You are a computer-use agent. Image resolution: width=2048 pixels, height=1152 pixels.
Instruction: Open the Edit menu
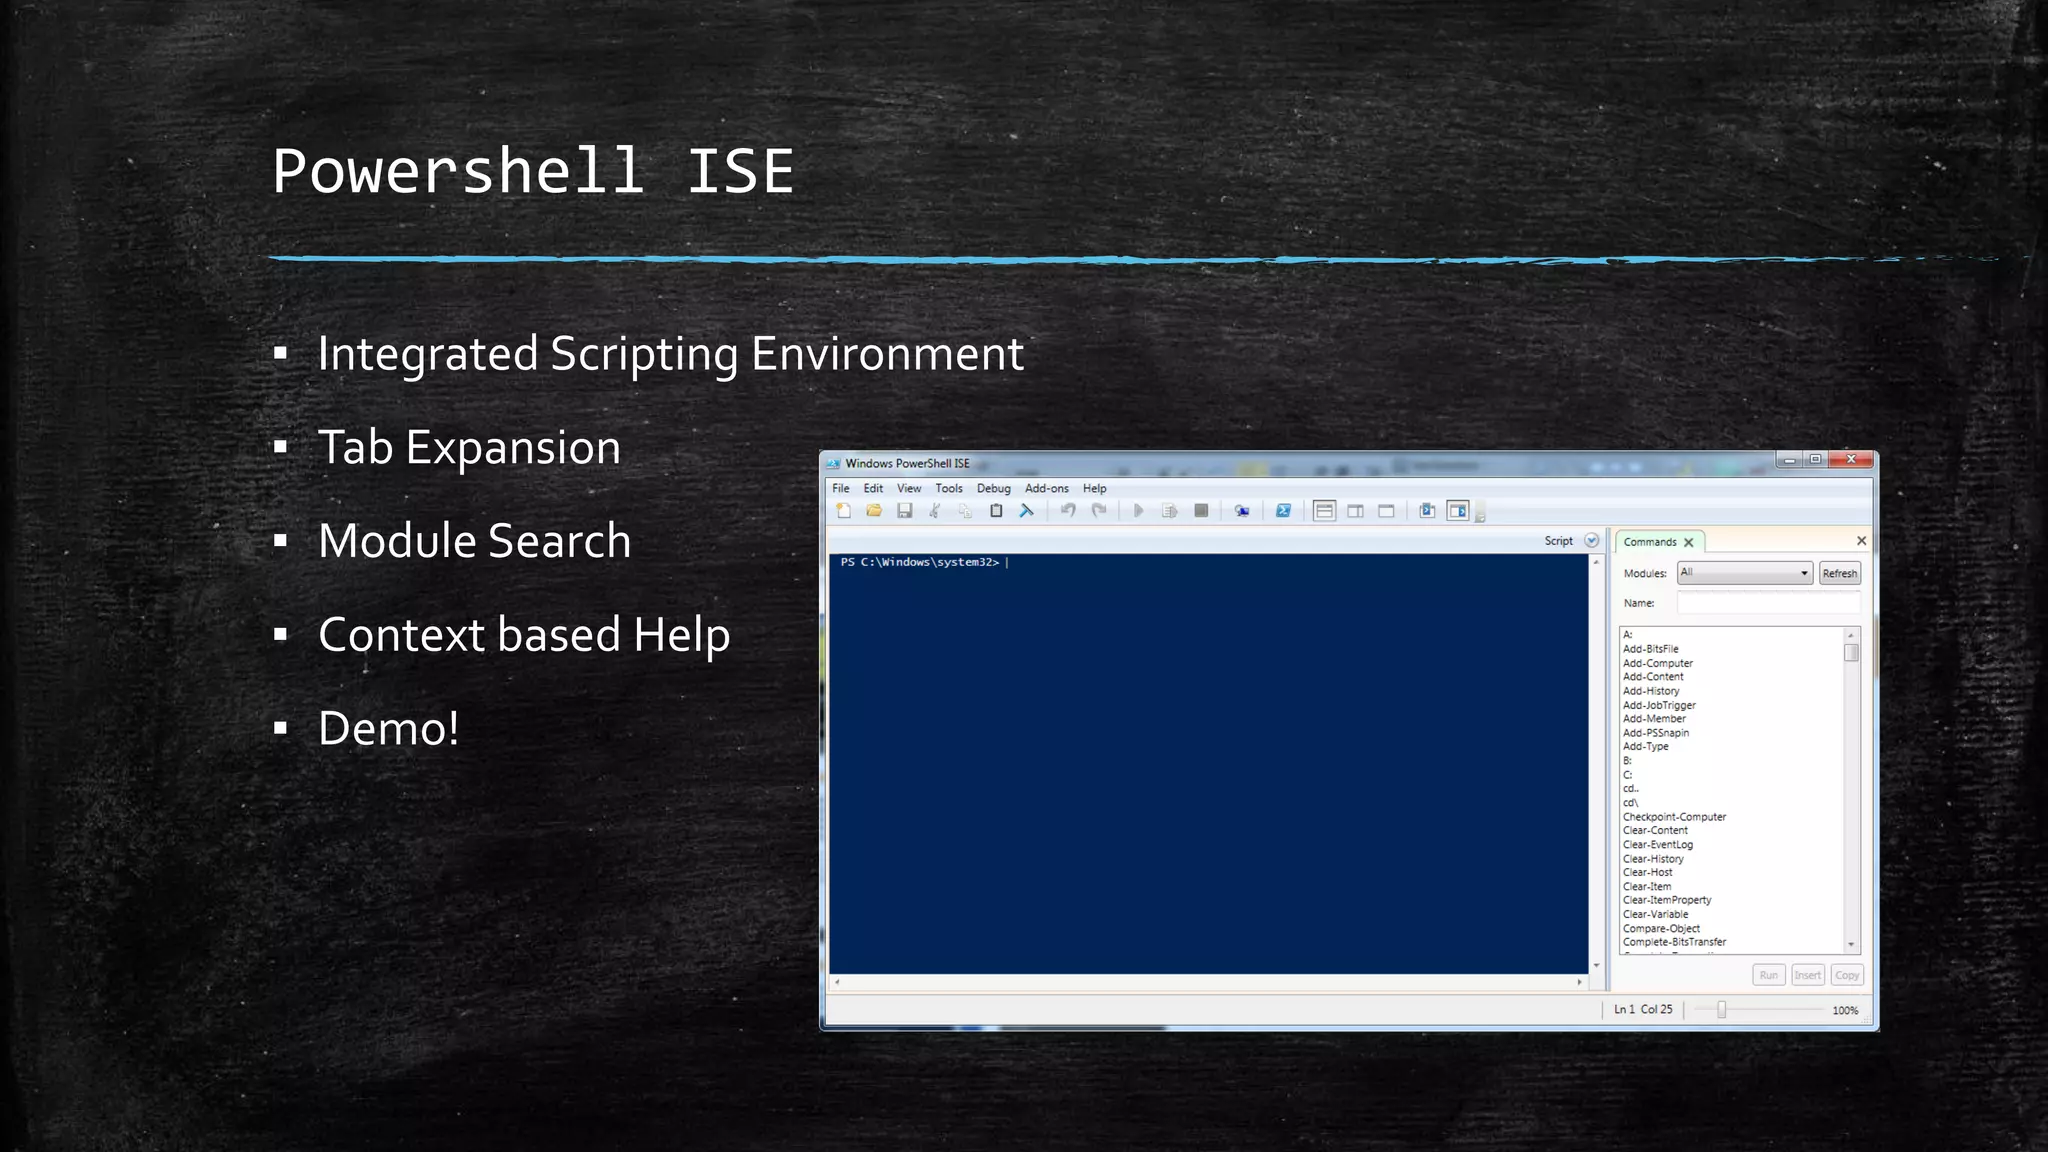point(873,488)
